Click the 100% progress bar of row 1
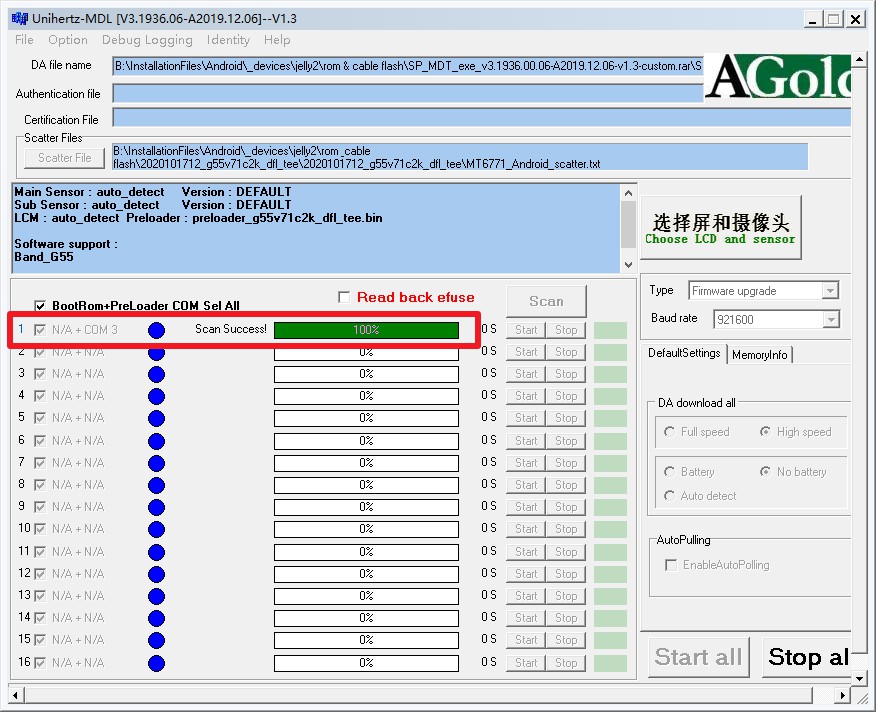Viewport: 876px width, 712px height. click(366, 330)
